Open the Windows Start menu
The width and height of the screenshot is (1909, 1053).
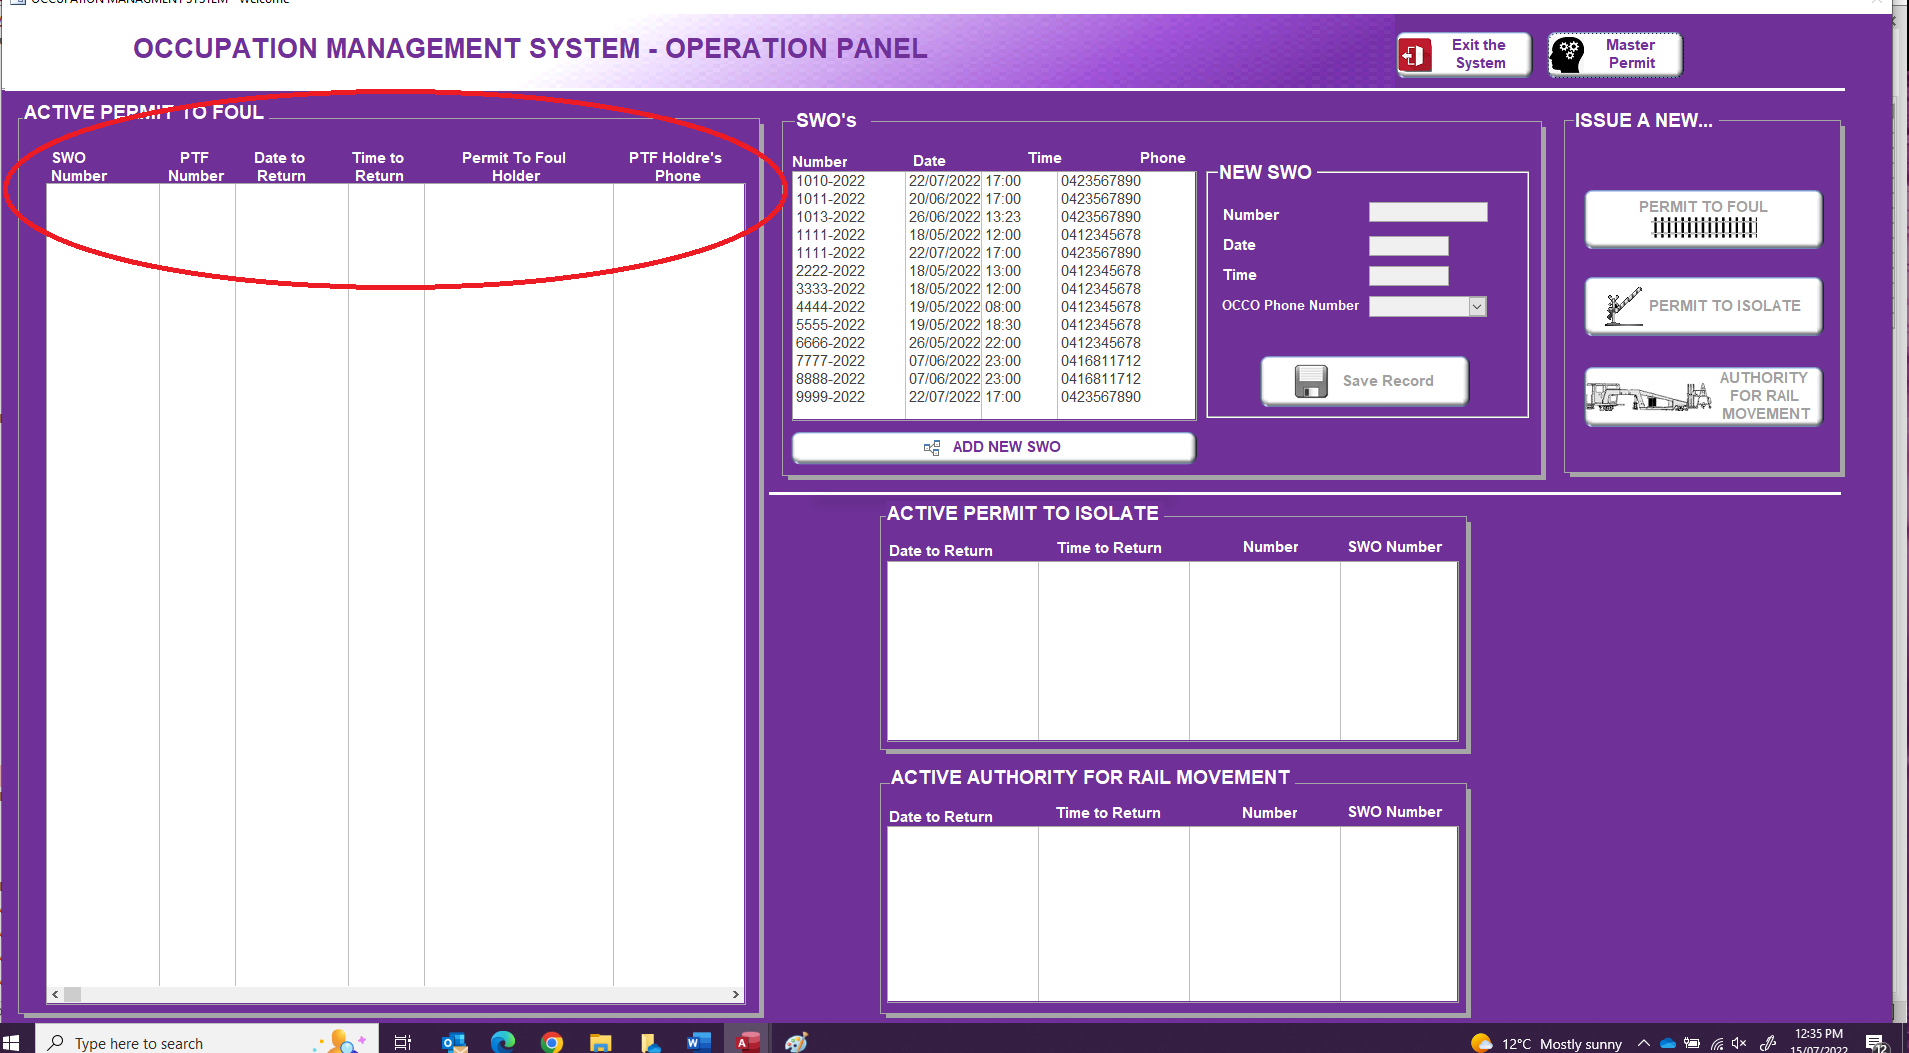(x=12, y=1043)
